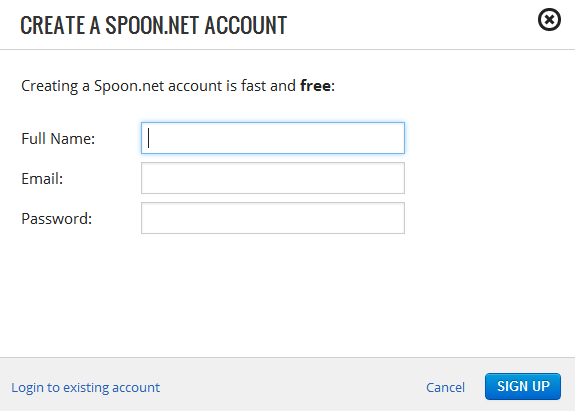Viewport: 575px width, 411px height.
Task: Select the Email input box
Action: tap(273, 178)
